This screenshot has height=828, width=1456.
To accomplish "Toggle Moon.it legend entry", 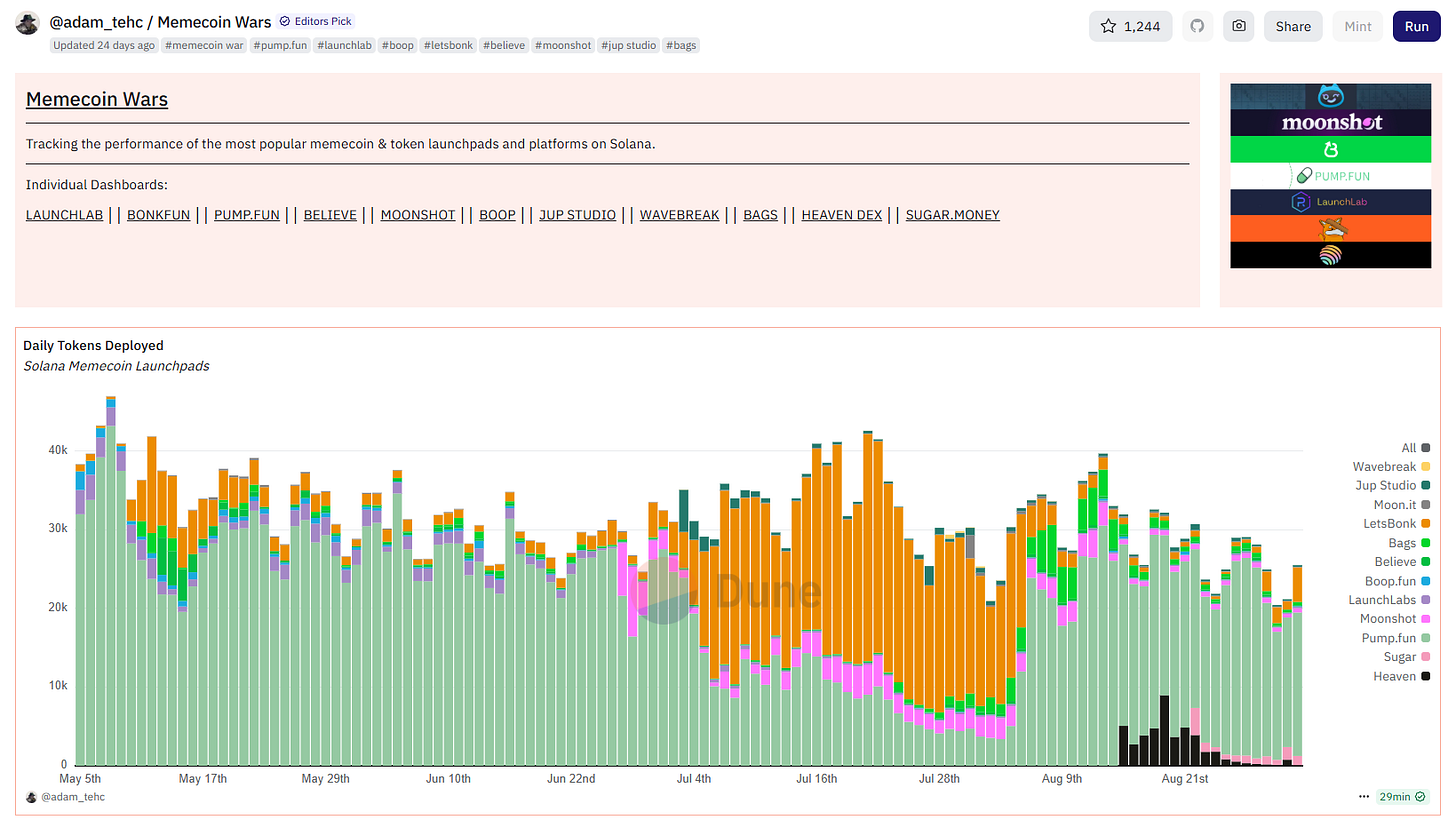I will (x=1401, y=505).
